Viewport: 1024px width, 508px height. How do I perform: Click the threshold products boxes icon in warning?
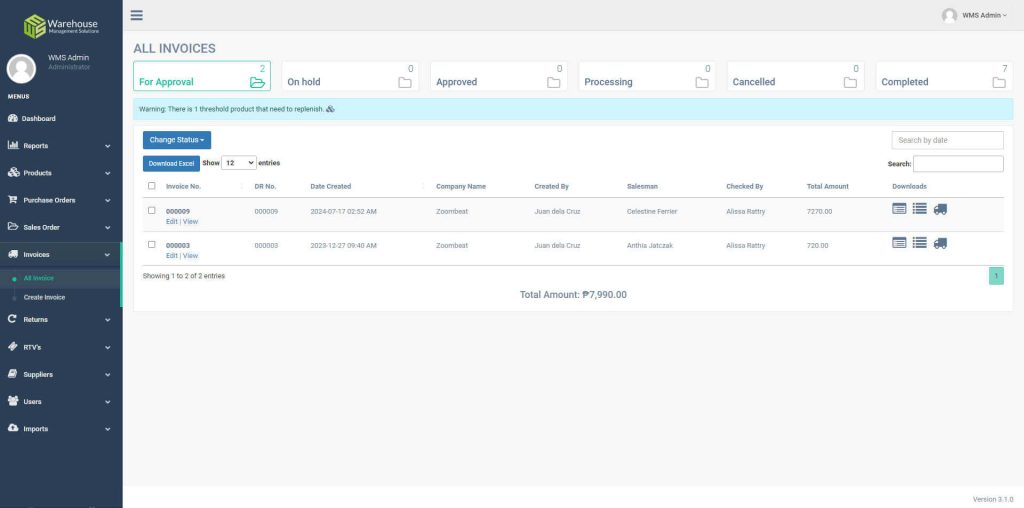click(x=331, y=109)
